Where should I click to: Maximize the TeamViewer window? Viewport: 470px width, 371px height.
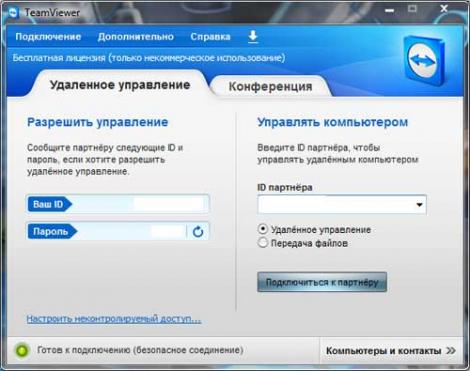tap(412, 9)
